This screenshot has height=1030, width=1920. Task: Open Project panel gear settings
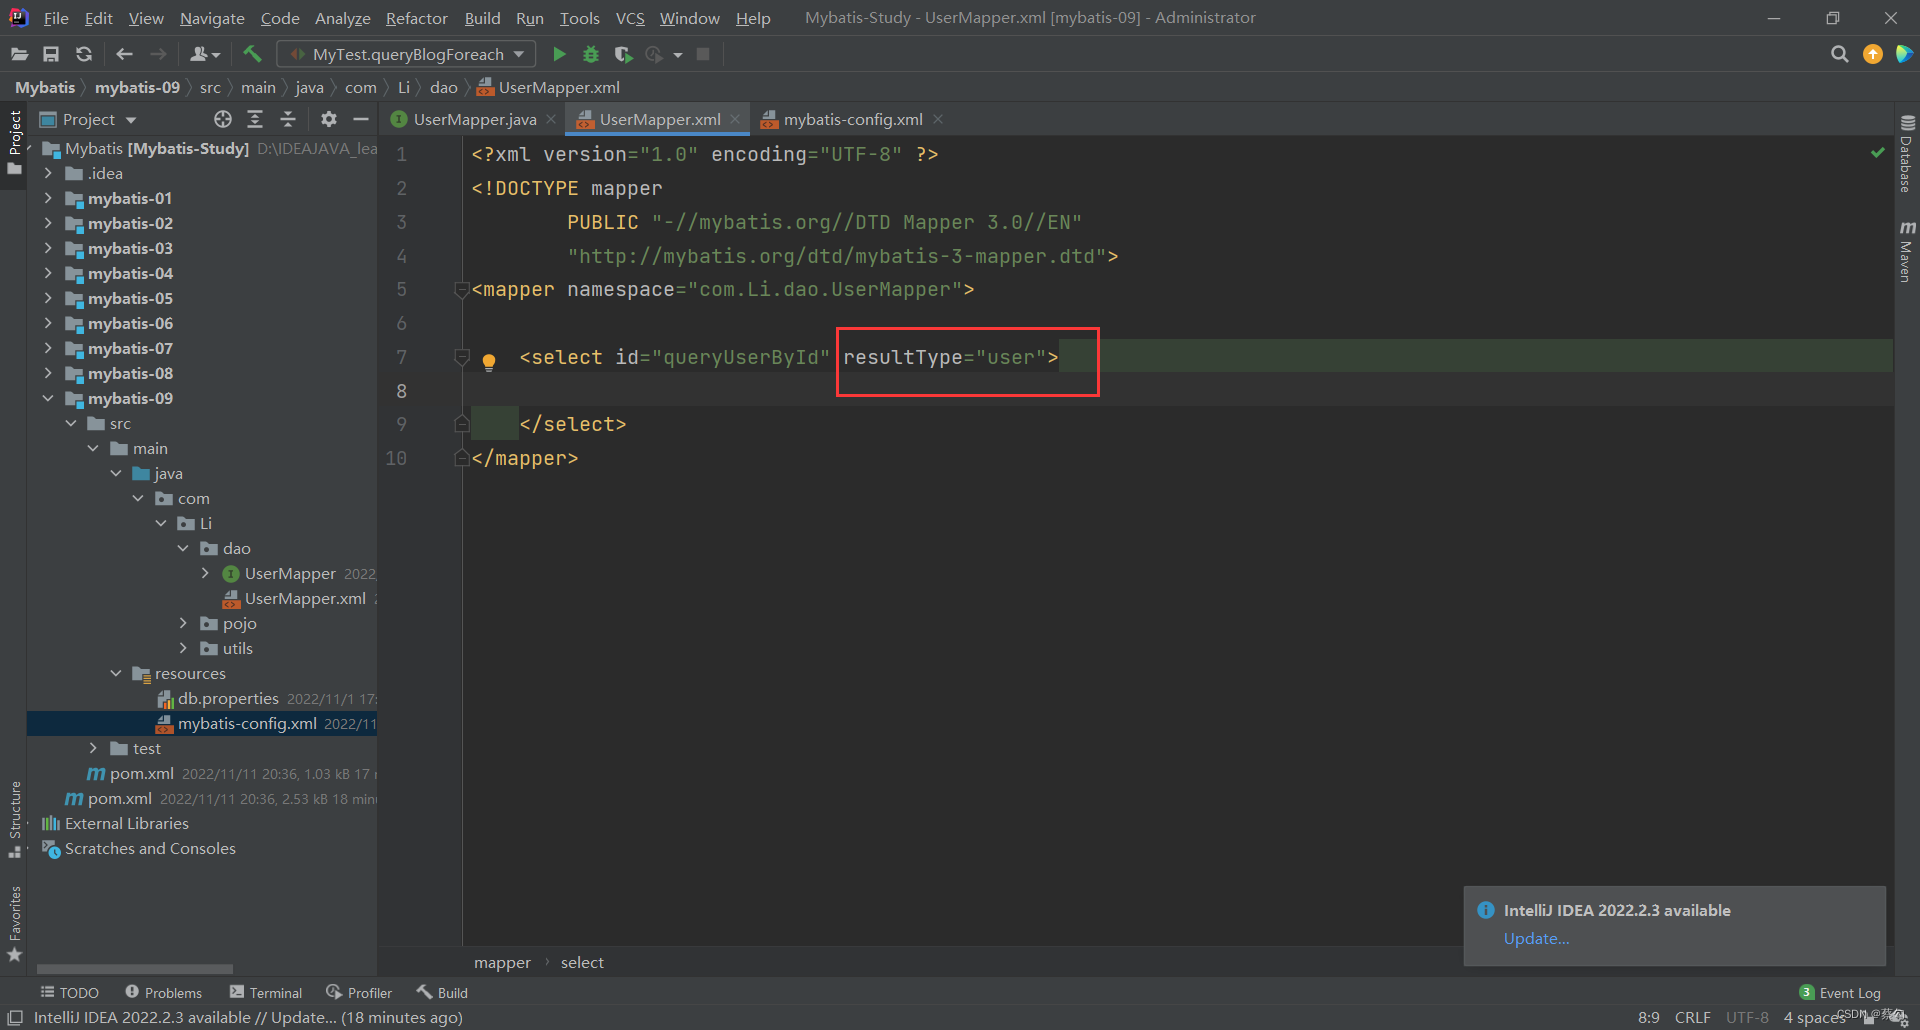pos(328,119)
